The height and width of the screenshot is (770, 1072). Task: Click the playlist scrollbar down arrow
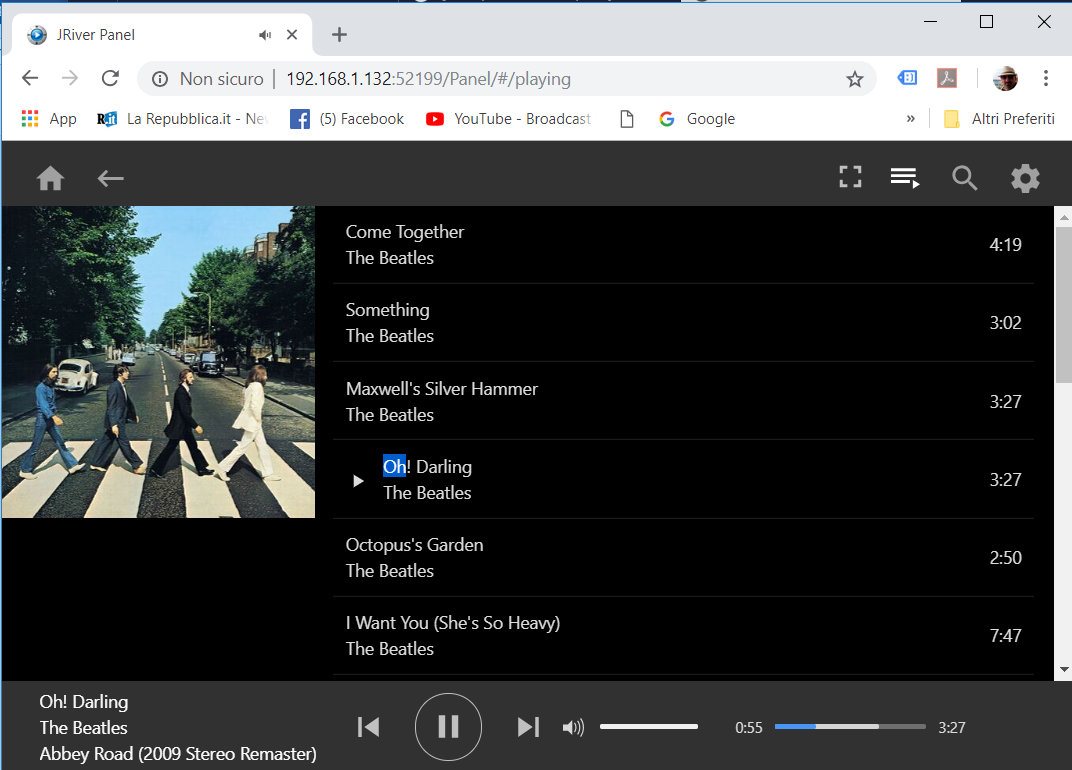point(1063,669)
